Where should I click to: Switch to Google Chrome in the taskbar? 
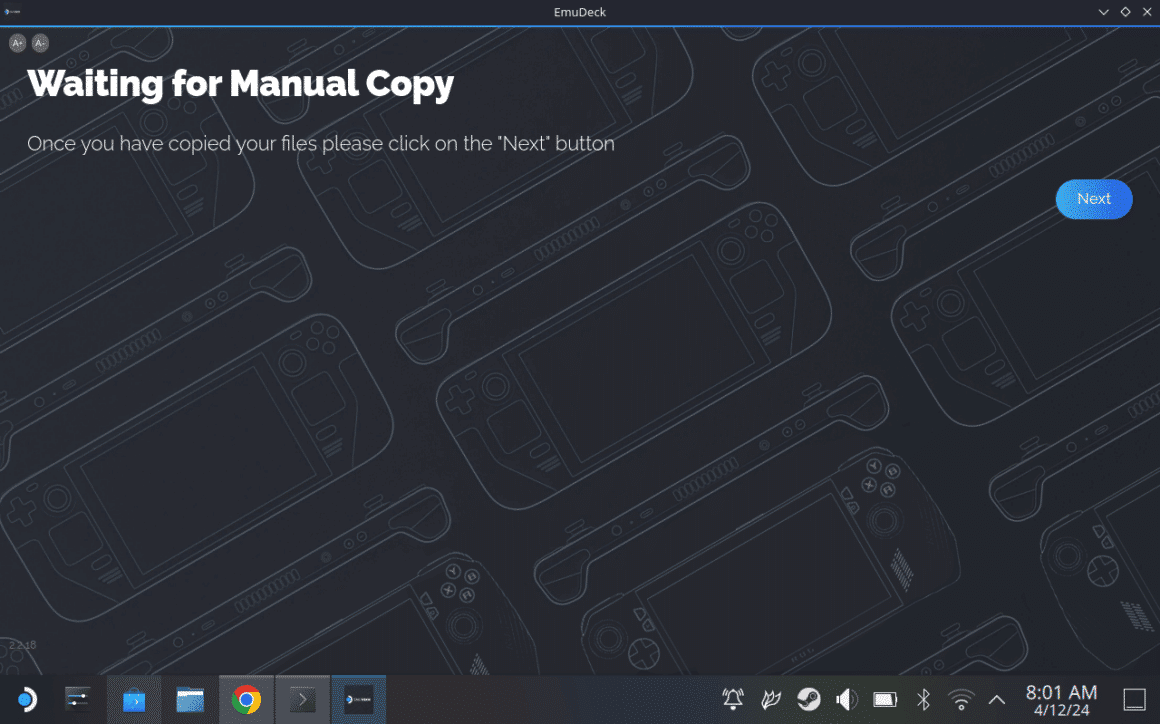point(246,700)
